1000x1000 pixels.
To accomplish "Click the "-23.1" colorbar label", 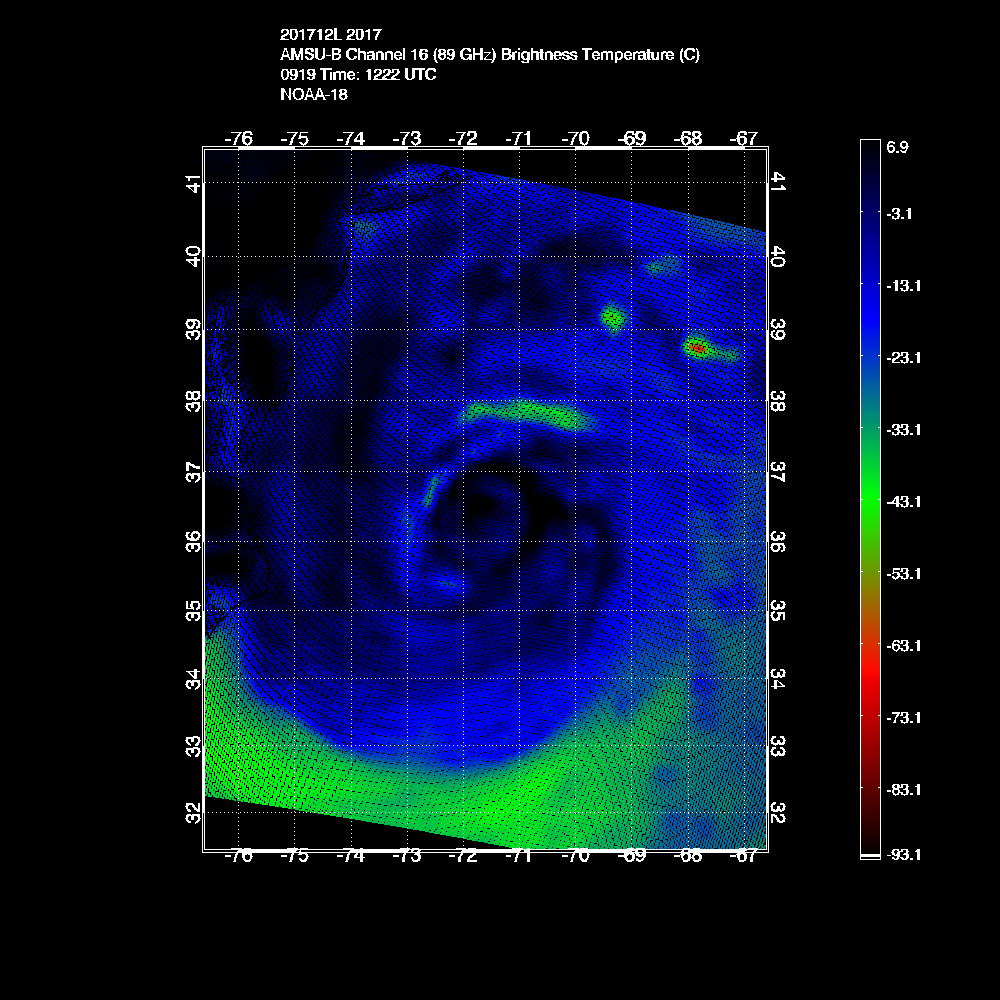I will [x=904, y=358].
